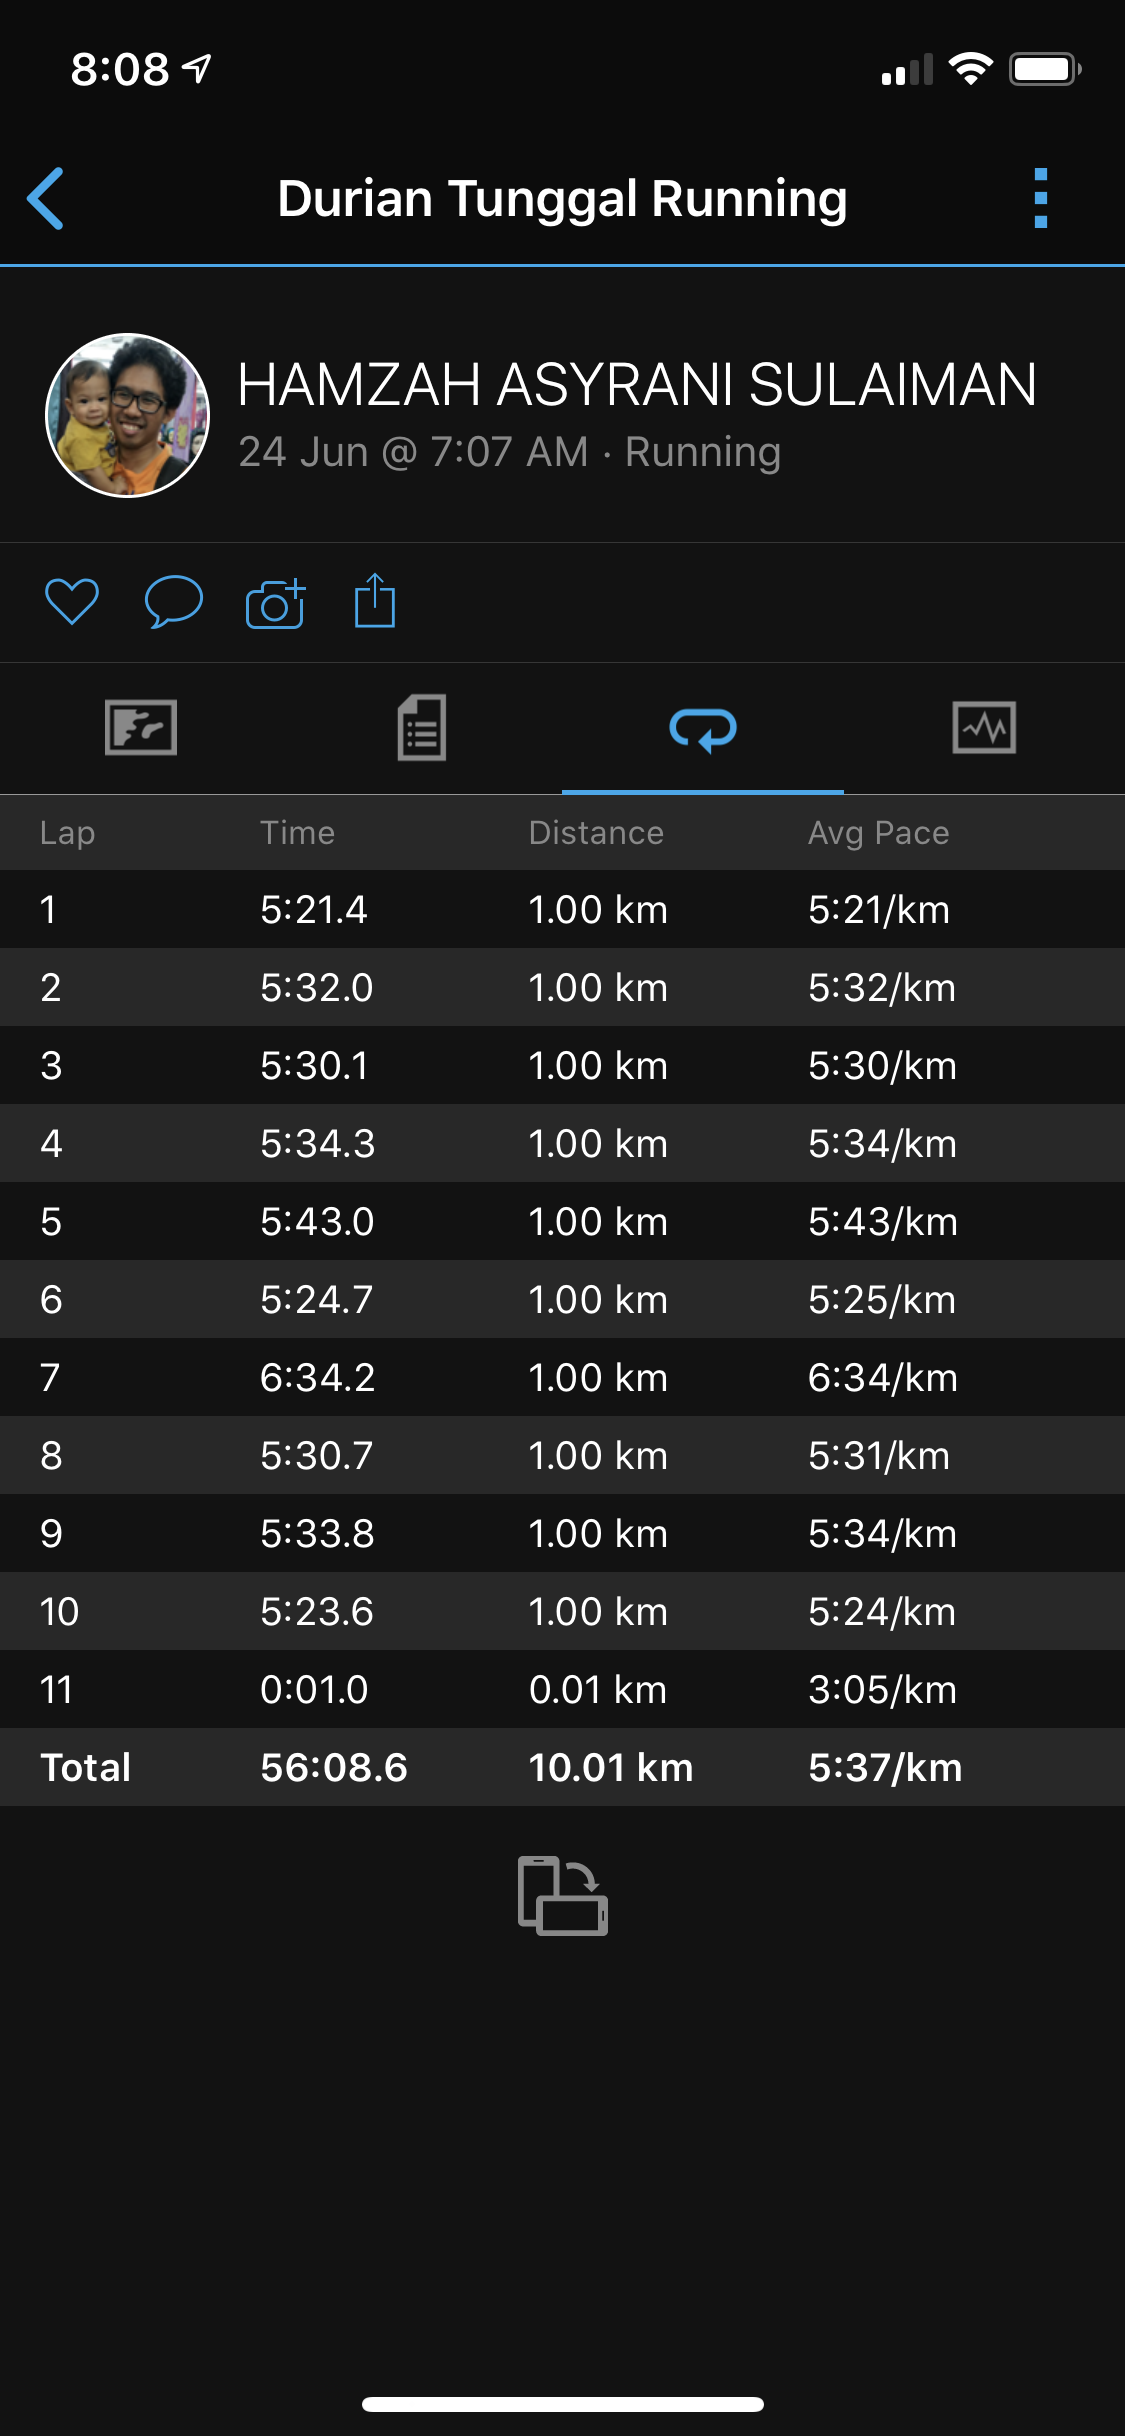The height and width of the screenshot is (2436, 1125).
Task: Select lap 7 row with 6:34.2
Action: [562, 1377]
